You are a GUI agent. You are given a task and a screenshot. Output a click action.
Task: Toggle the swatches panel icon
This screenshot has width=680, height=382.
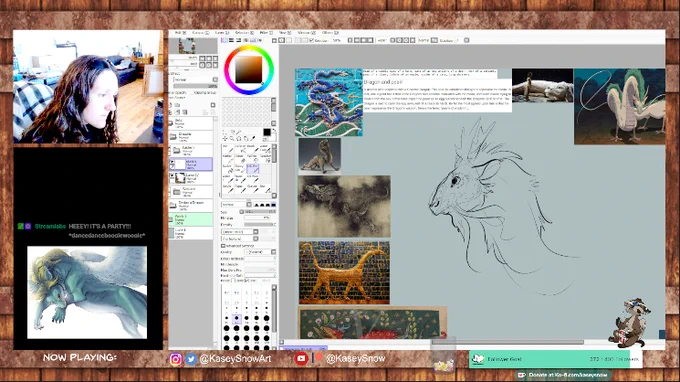pyautogui.click(x=253, y=40)
